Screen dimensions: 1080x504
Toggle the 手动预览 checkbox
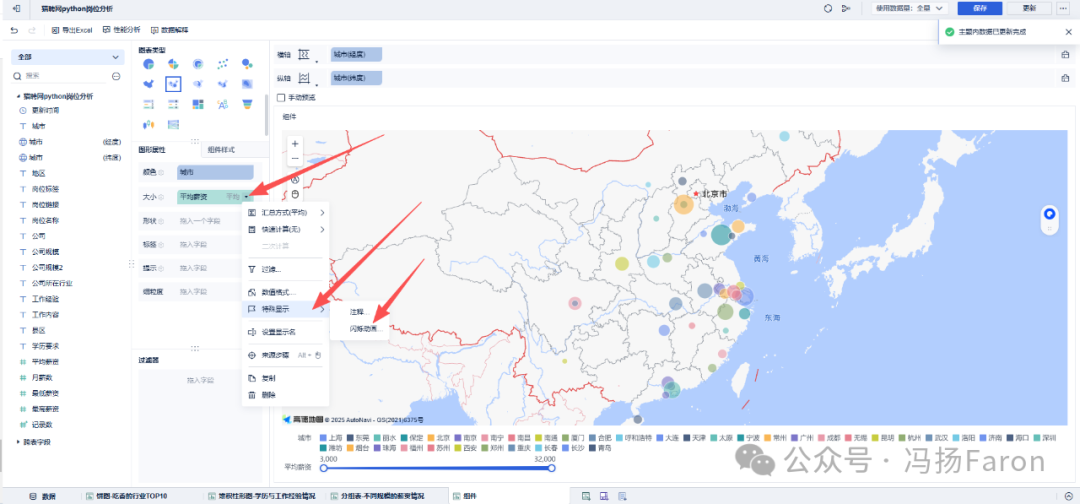(x=280, y=98)
